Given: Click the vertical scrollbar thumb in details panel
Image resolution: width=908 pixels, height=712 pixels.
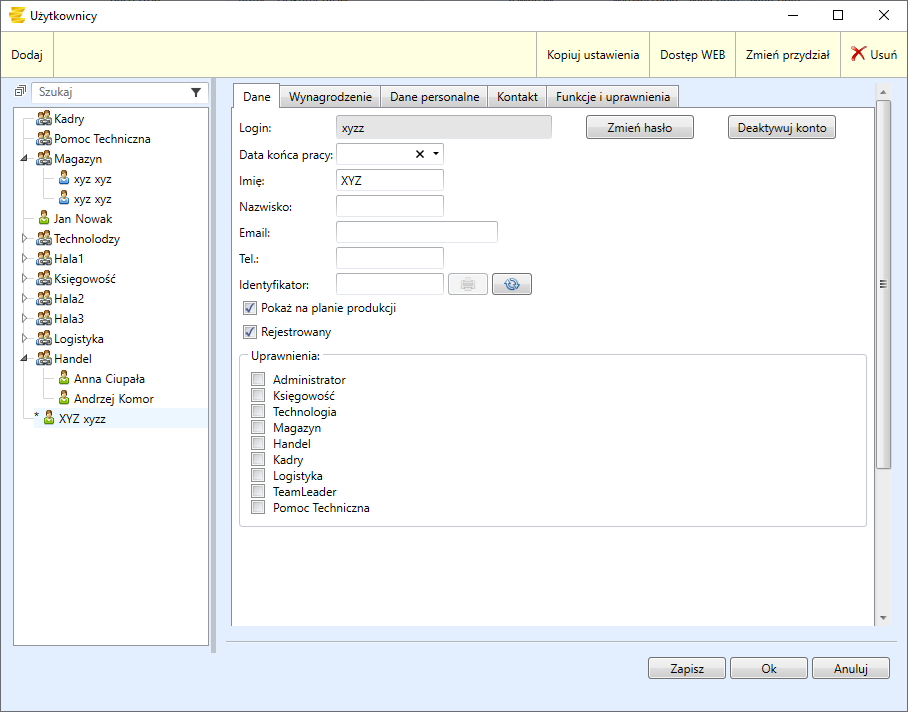Looking at the screenshot, I should tap(882, 284).
